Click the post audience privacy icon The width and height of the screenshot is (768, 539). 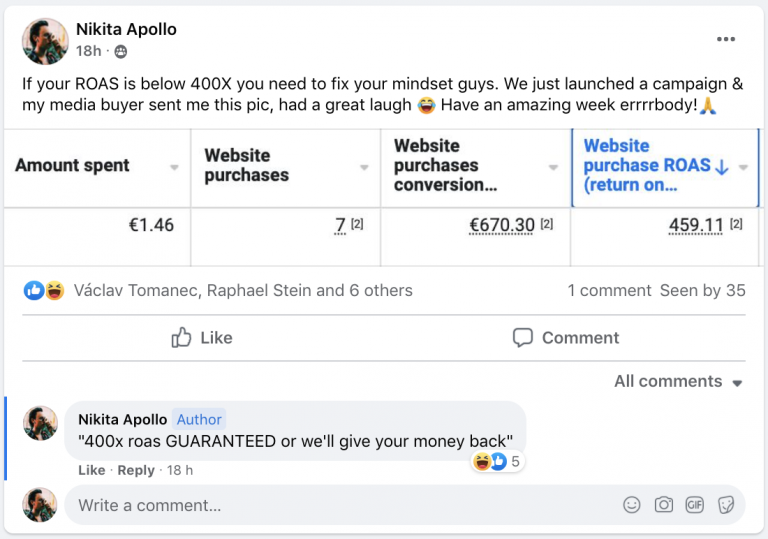(121, 52)
